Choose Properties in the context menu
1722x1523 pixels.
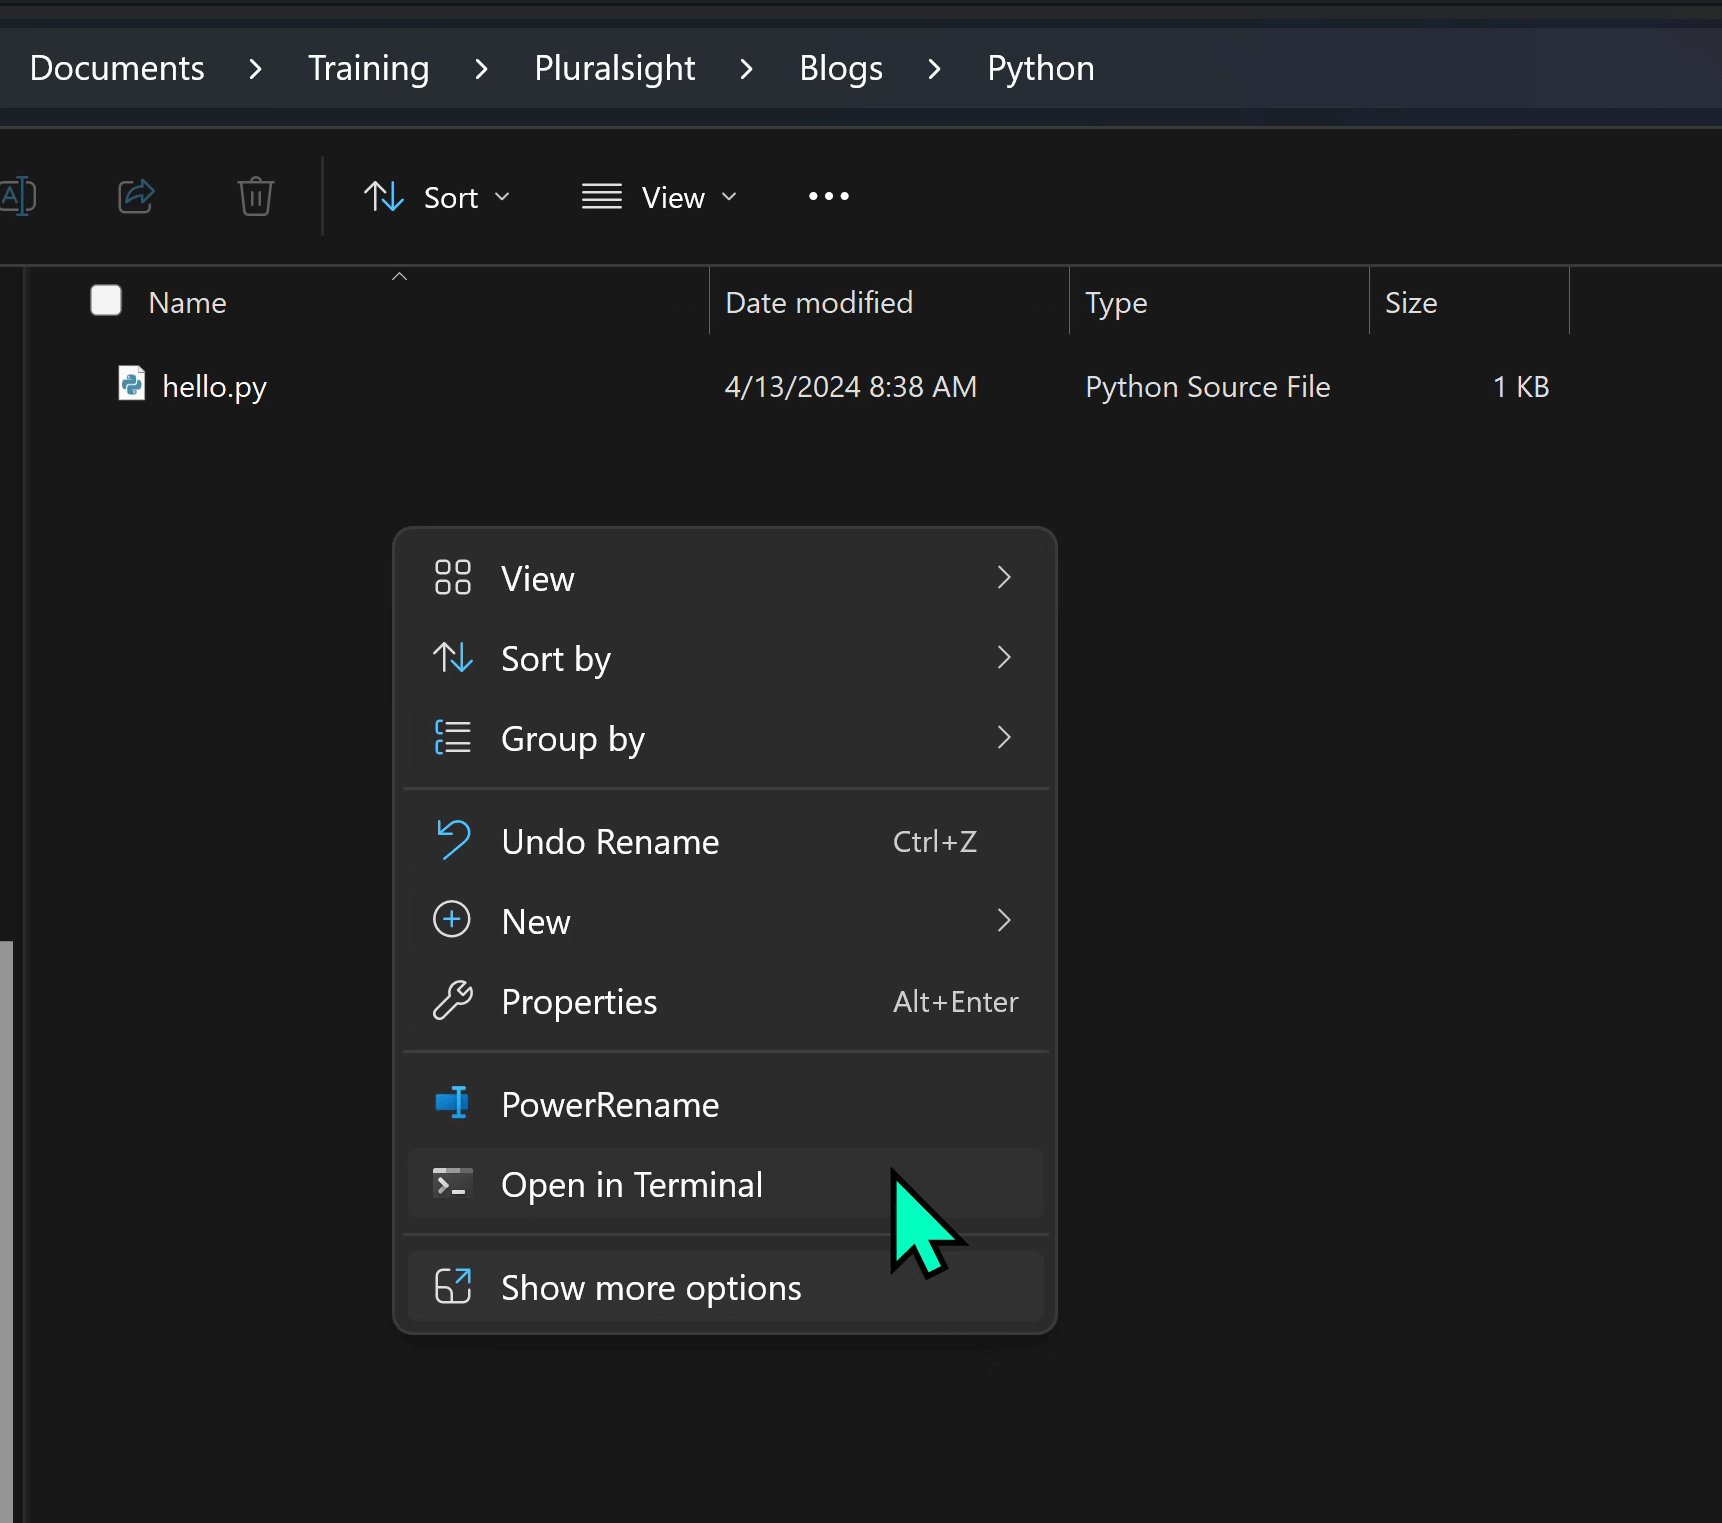(725, 1001)
